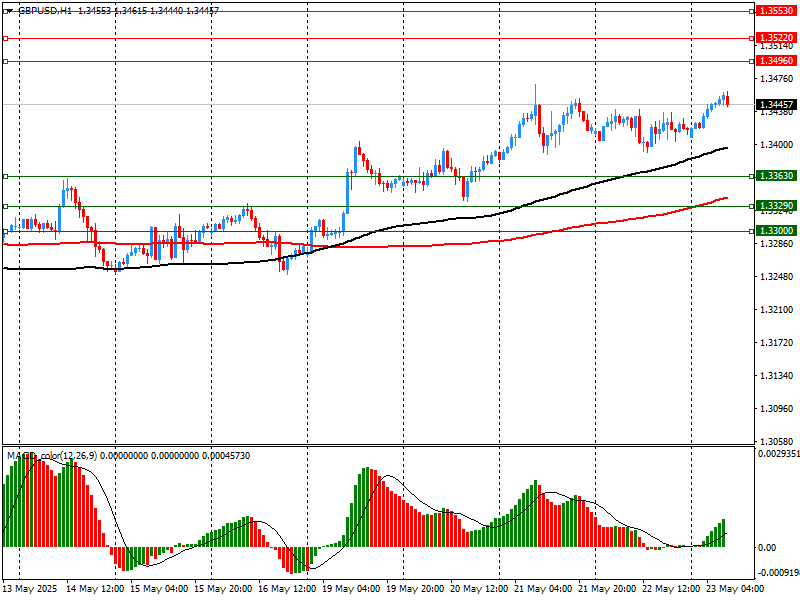Click left handle of the 1.33000 green line
This screenshot has height=600, width=800.
pos(5,231)
